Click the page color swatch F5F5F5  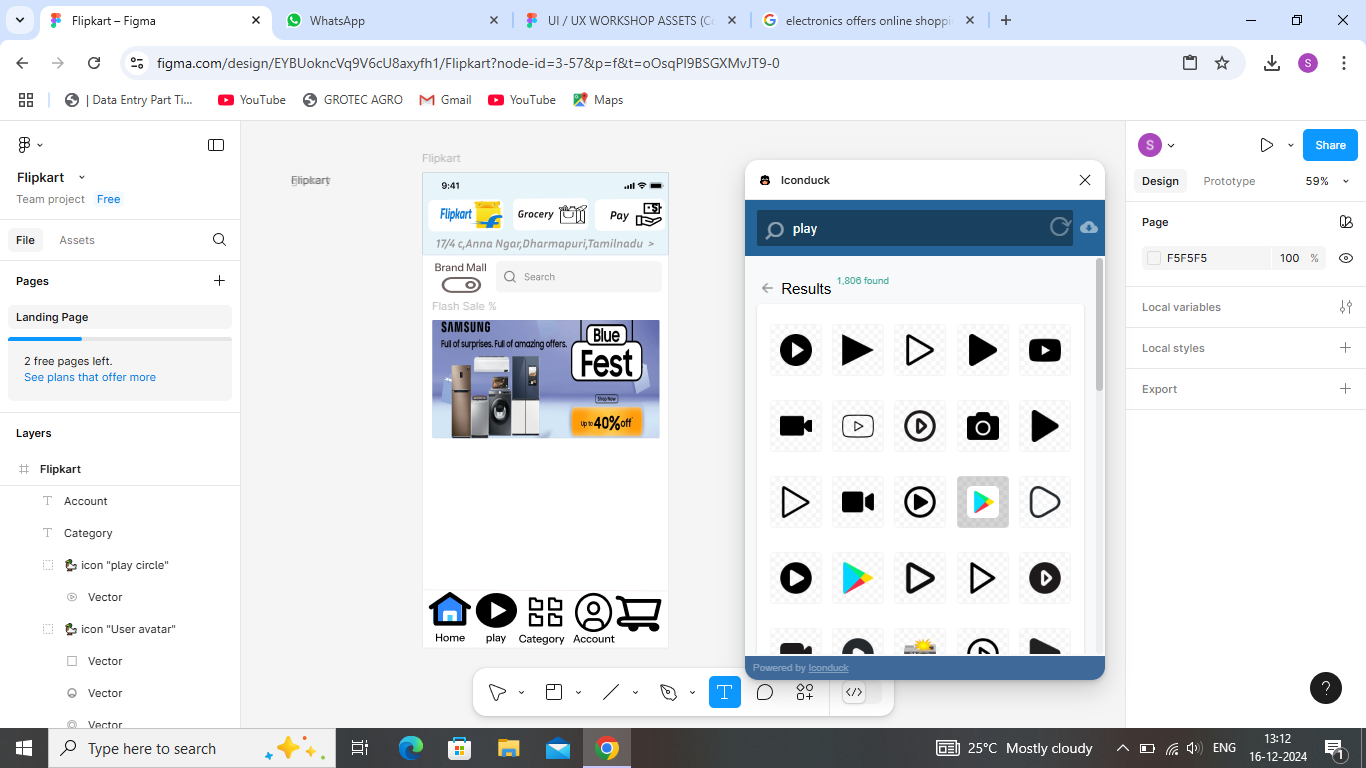tap(1154, 258)
